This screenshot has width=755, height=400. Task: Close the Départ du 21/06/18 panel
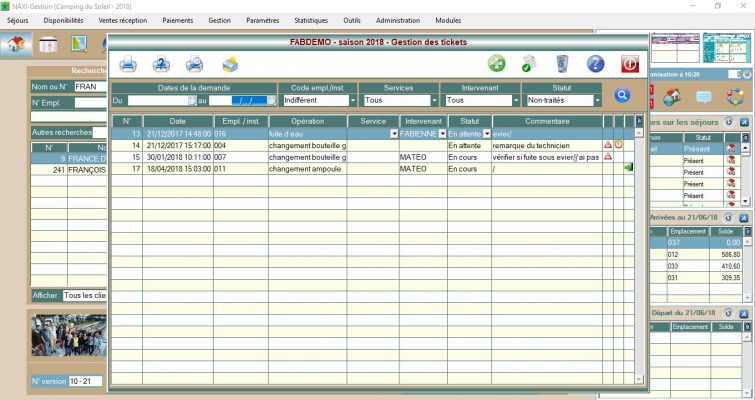click(x=744, y=313)
